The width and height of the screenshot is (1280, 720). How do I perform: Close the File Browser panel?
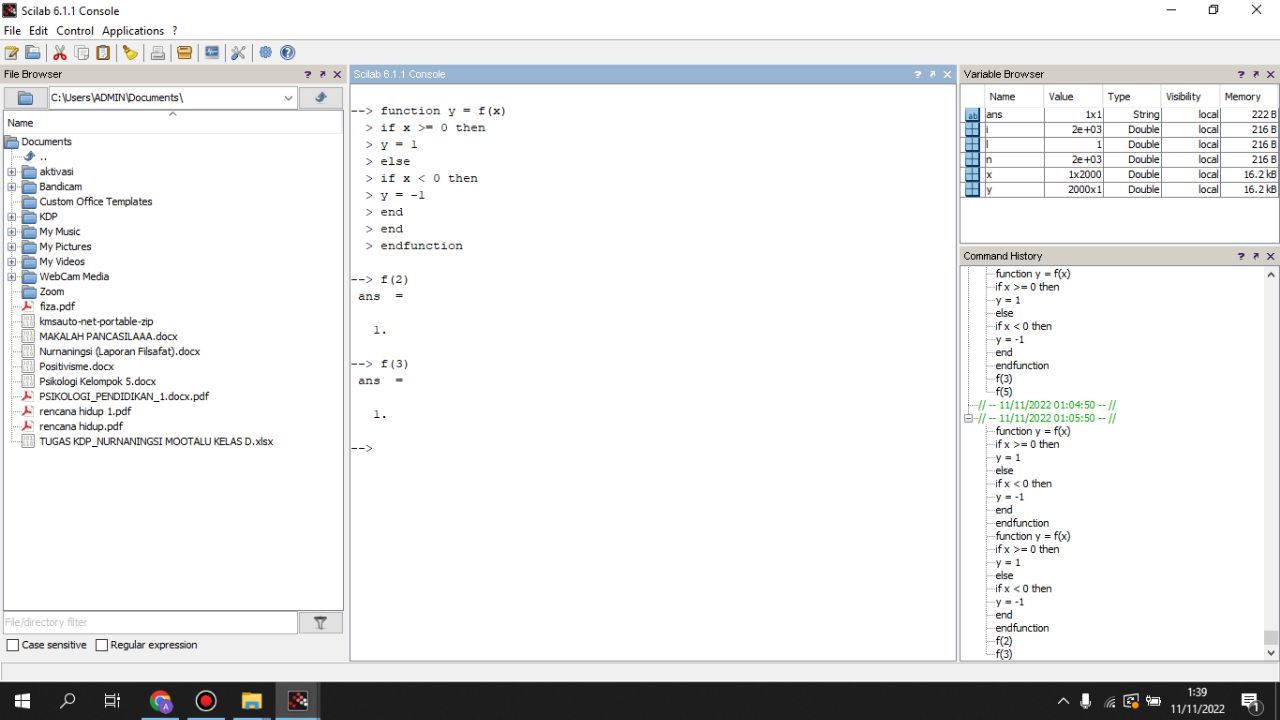[x=337, y=74]
